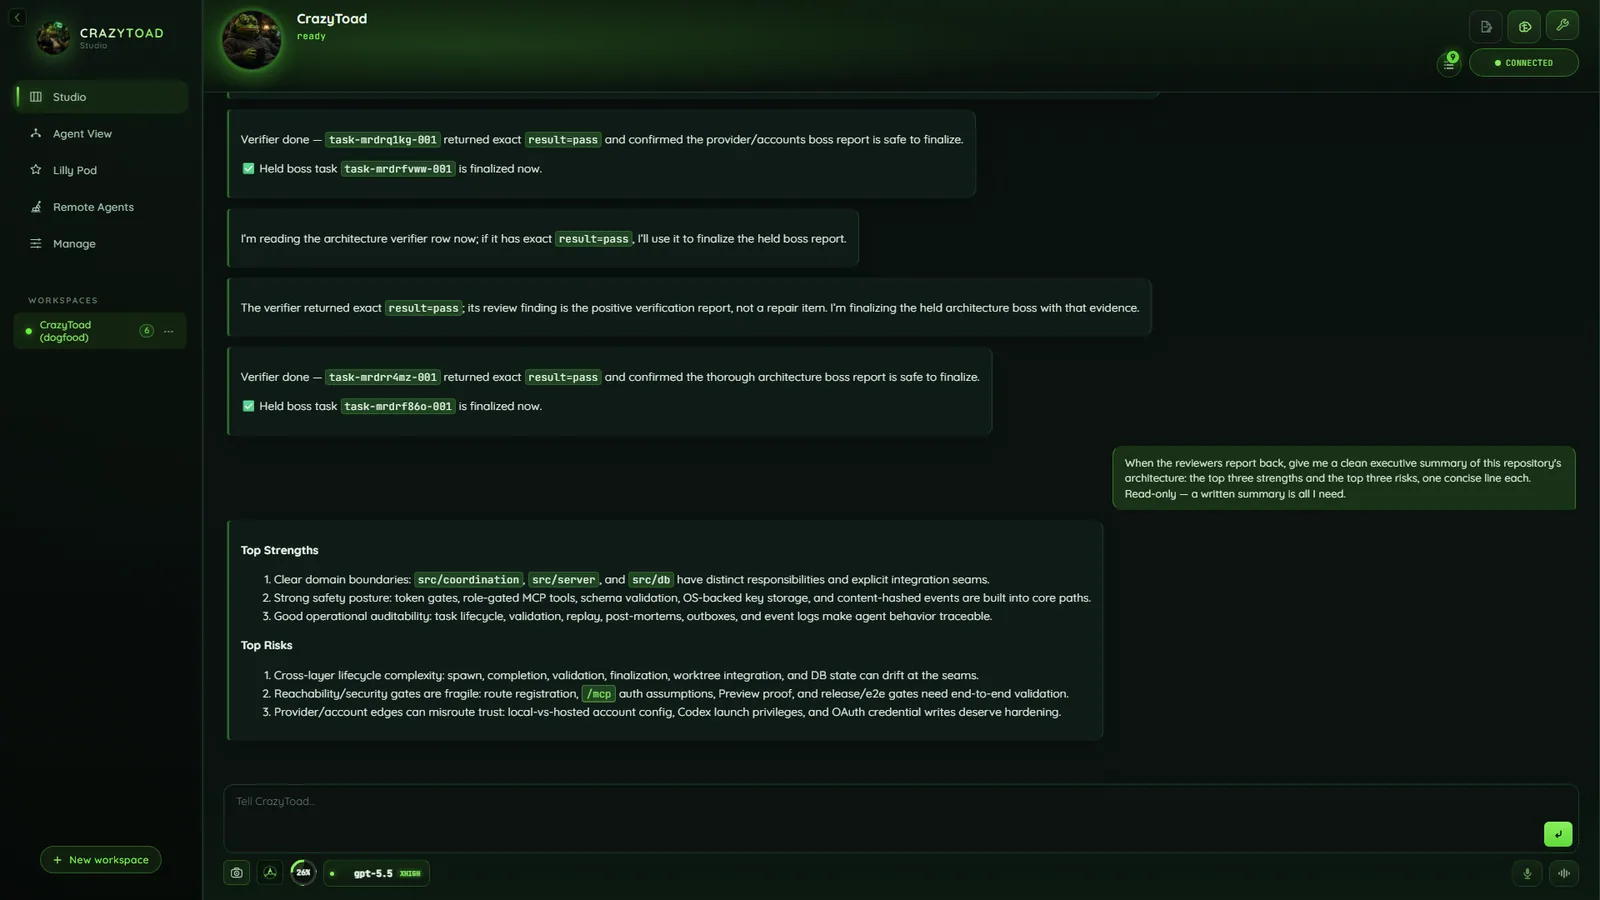Click the Top Risks heading
Screen dimensions: 1600x900
266,645
